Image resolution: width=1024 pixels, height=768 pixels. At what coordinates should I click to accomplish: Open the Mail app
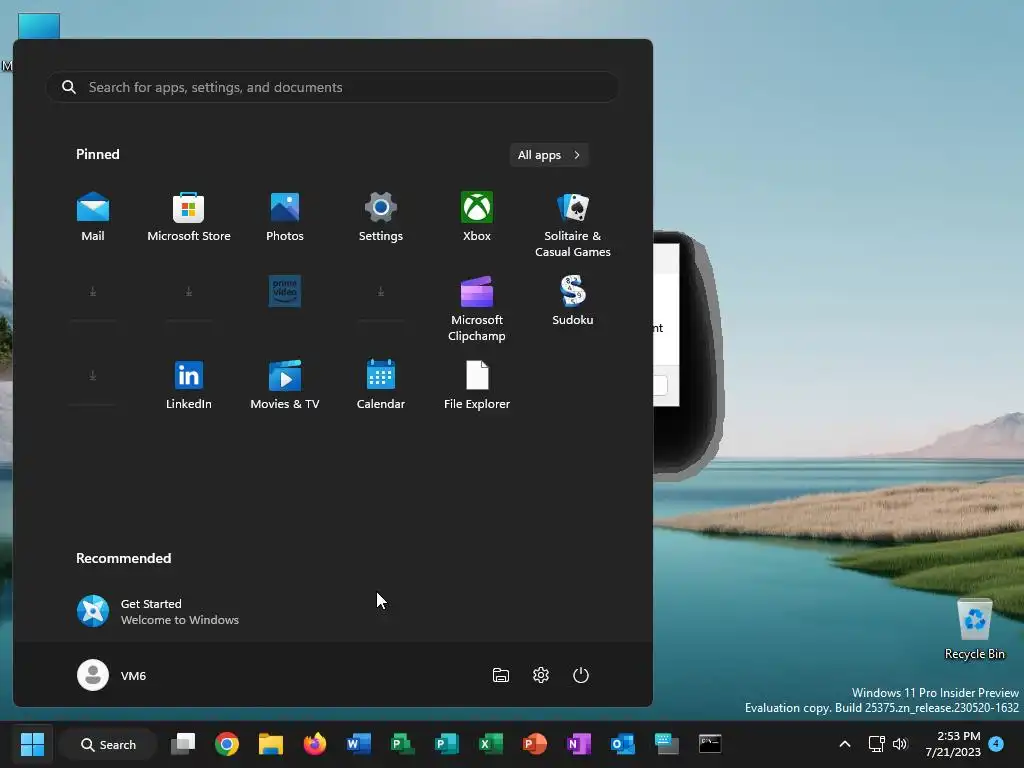pos(93,217)
